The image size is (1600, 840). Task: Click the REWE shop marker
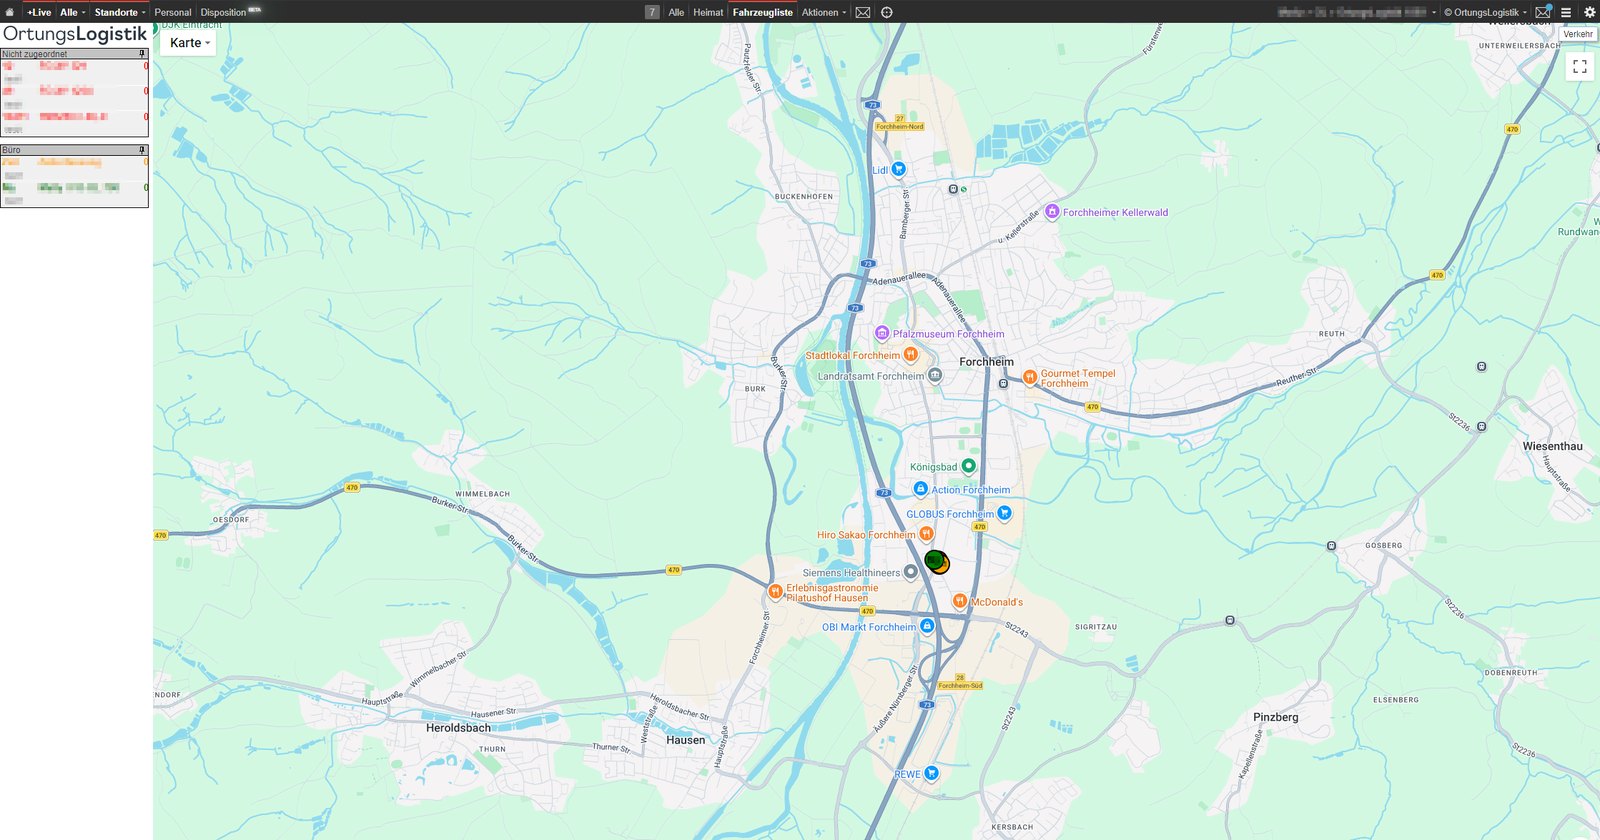coord(931,773)
